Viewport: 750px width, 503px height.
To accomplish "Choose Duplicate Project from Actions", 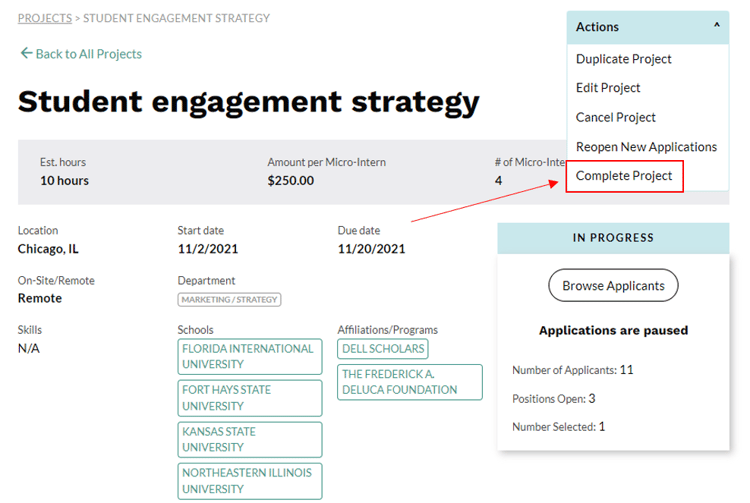I will pos(623,59).
